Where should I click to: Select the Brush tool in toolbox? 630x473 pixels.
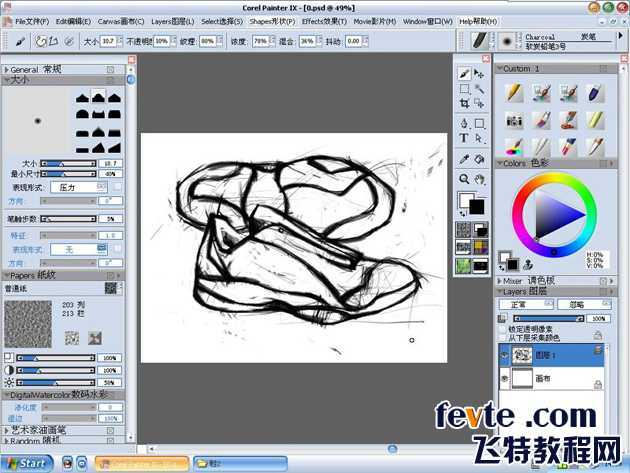tap(464, 74)
